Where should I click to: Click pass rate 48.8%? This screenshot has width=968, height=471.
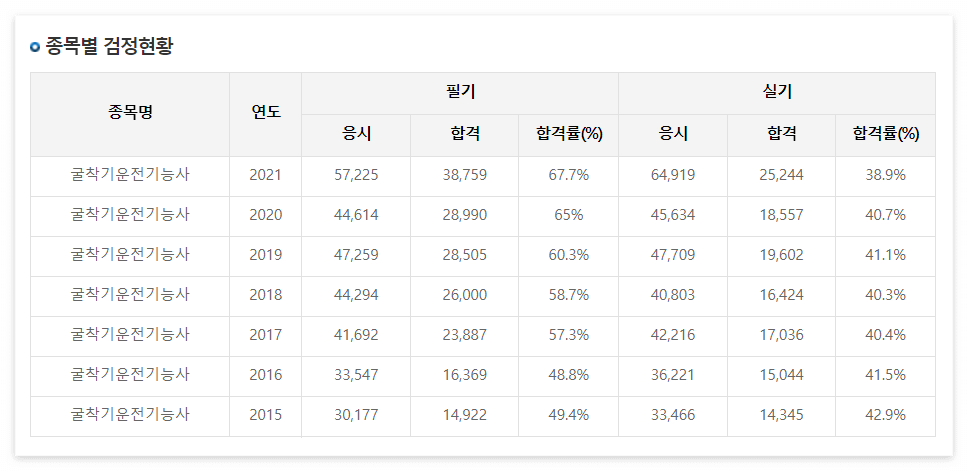coord(569,375)
